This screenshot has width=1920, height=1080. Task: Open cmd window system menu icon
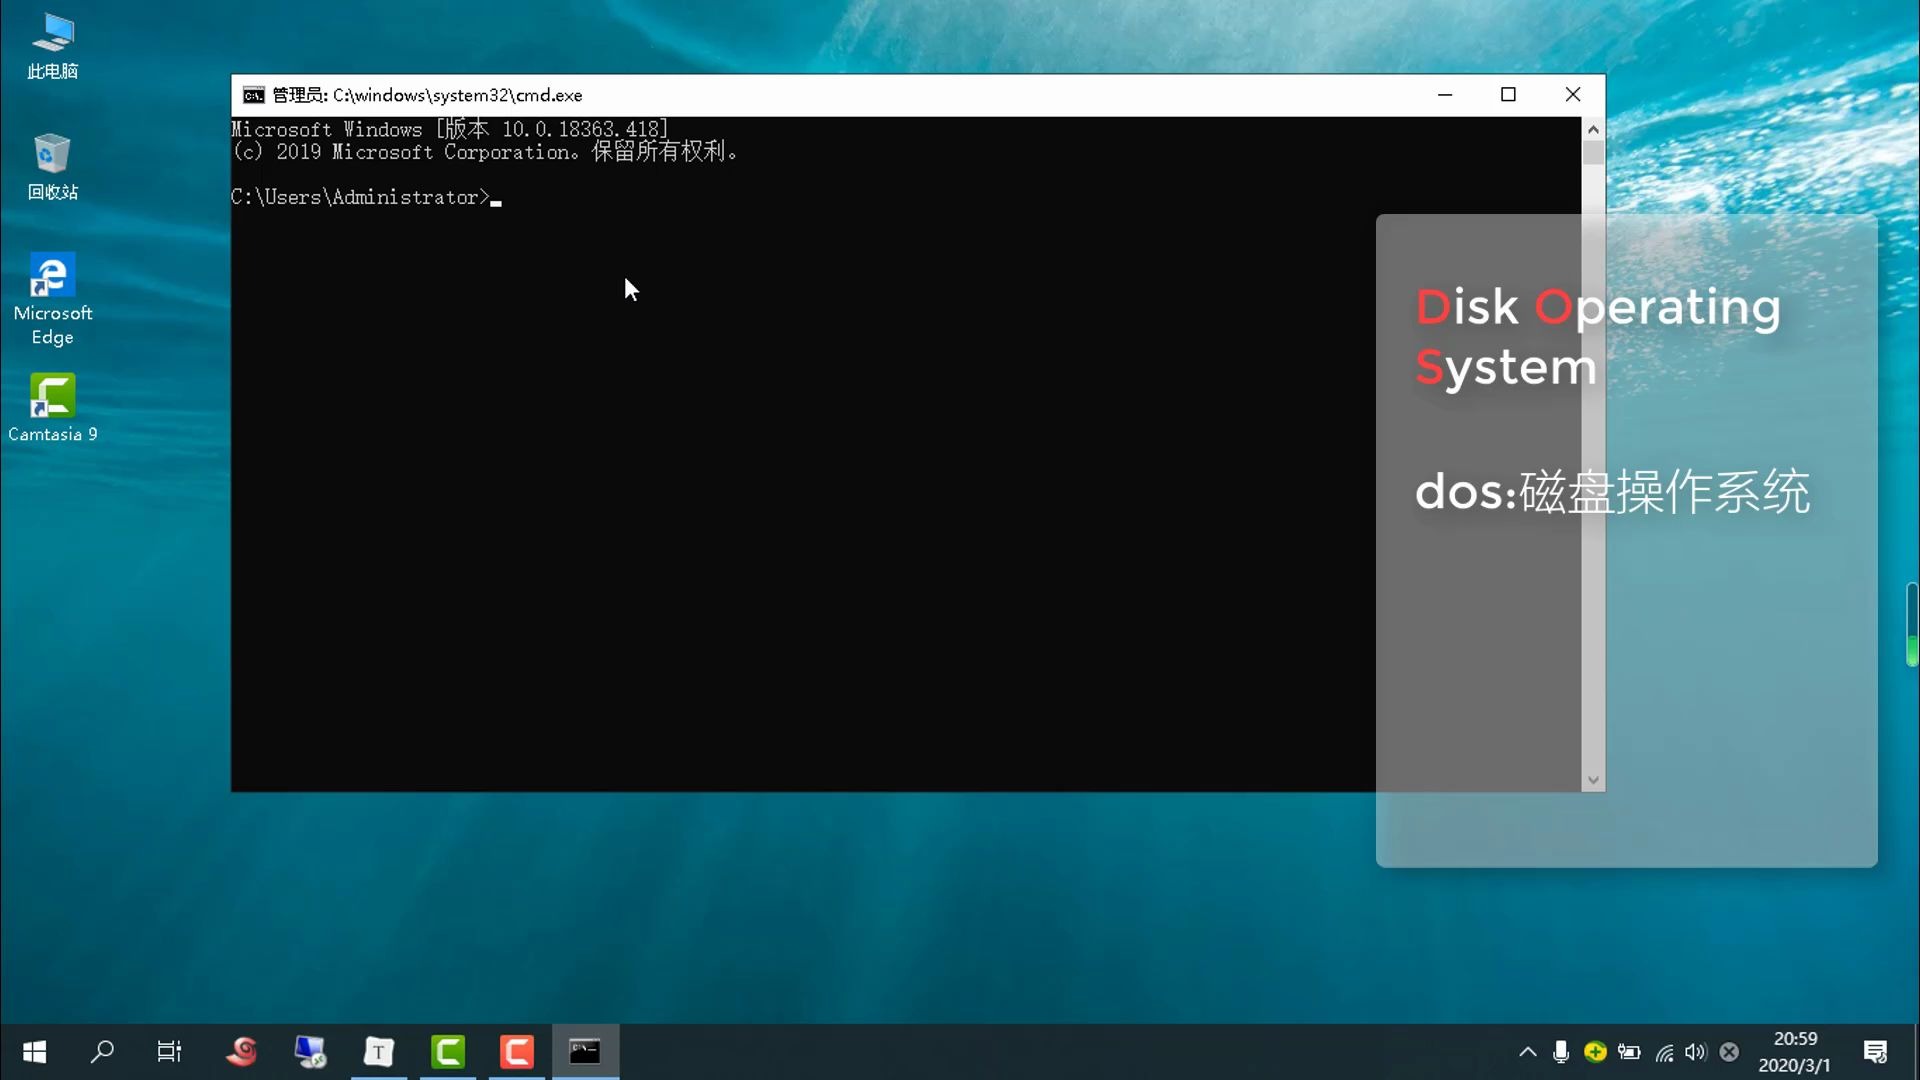pos(254,95)
